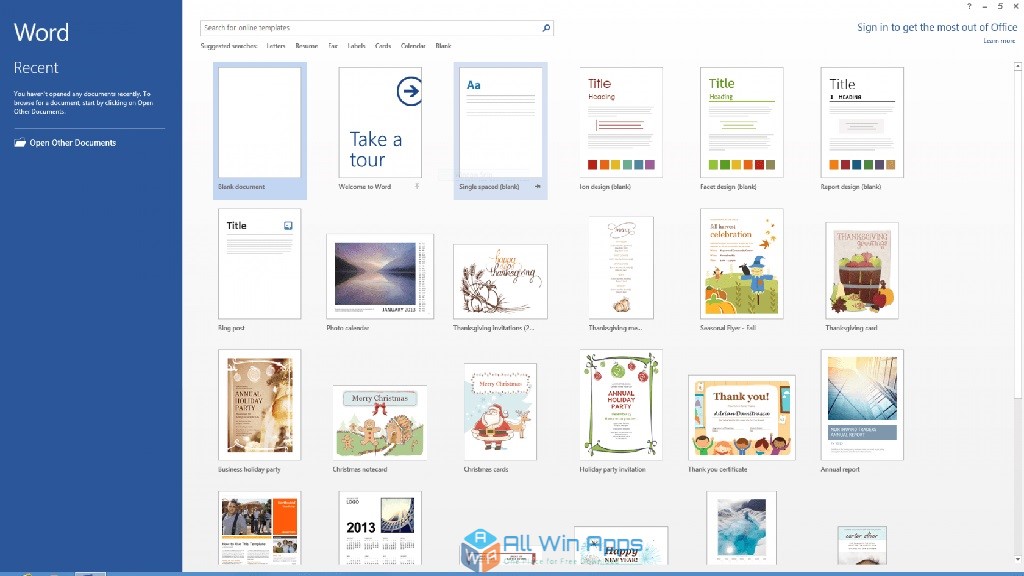Open Word Help with the question mark
This screenshot has width=1024, height=576.
click(969, 7)
